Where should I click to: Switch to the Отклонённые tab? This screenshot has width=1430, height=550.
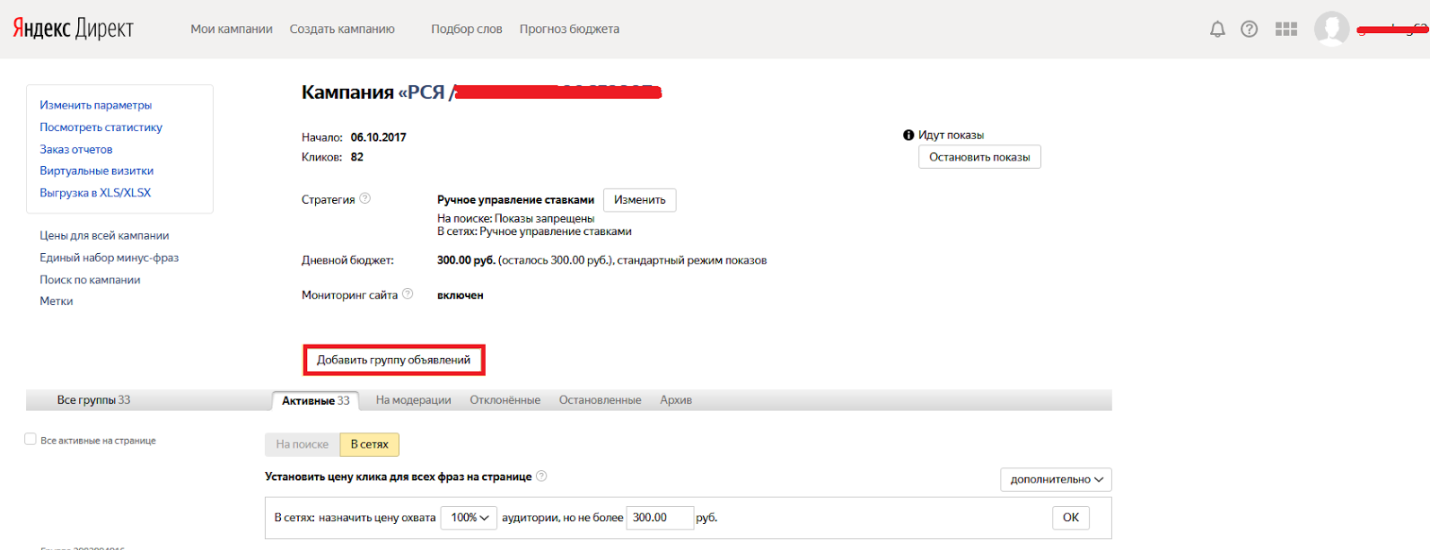click(x=505, y=400)
